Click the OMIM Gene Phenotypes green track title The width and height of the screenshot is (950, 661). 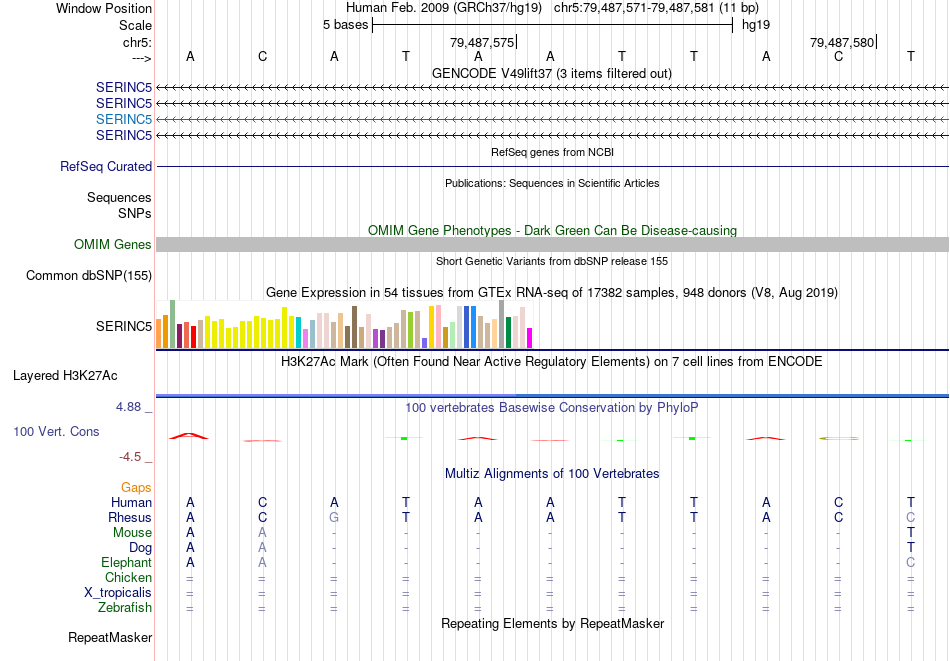[x=552, y=231]
